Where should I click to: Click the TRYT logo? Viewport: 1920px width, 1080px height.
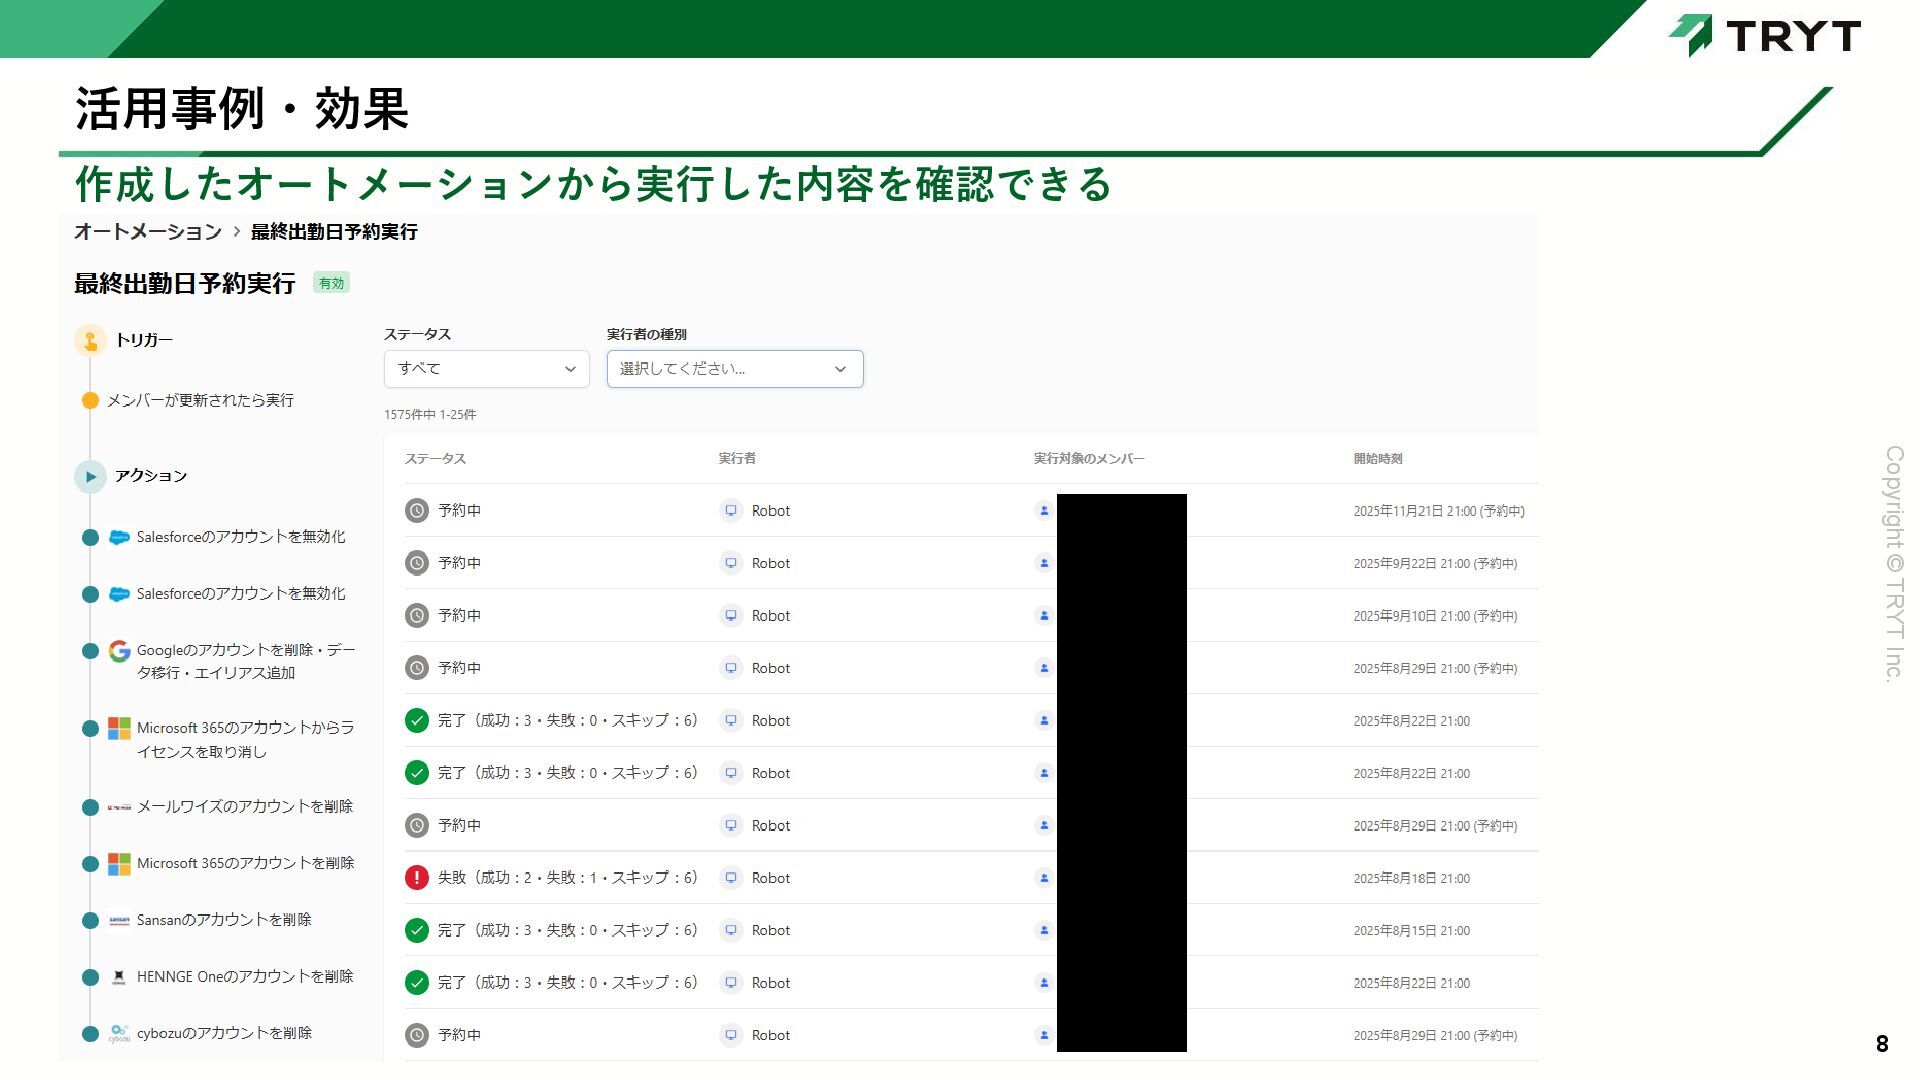pyautogui.click(x=1765, y=36)
